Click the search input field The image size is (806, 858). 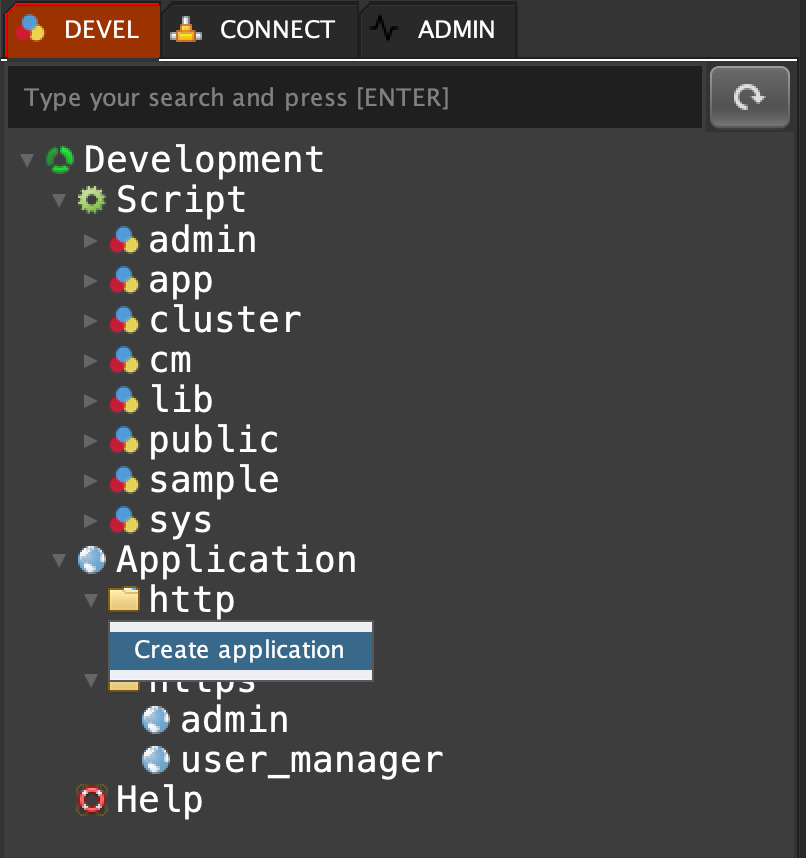pos(354,98)
